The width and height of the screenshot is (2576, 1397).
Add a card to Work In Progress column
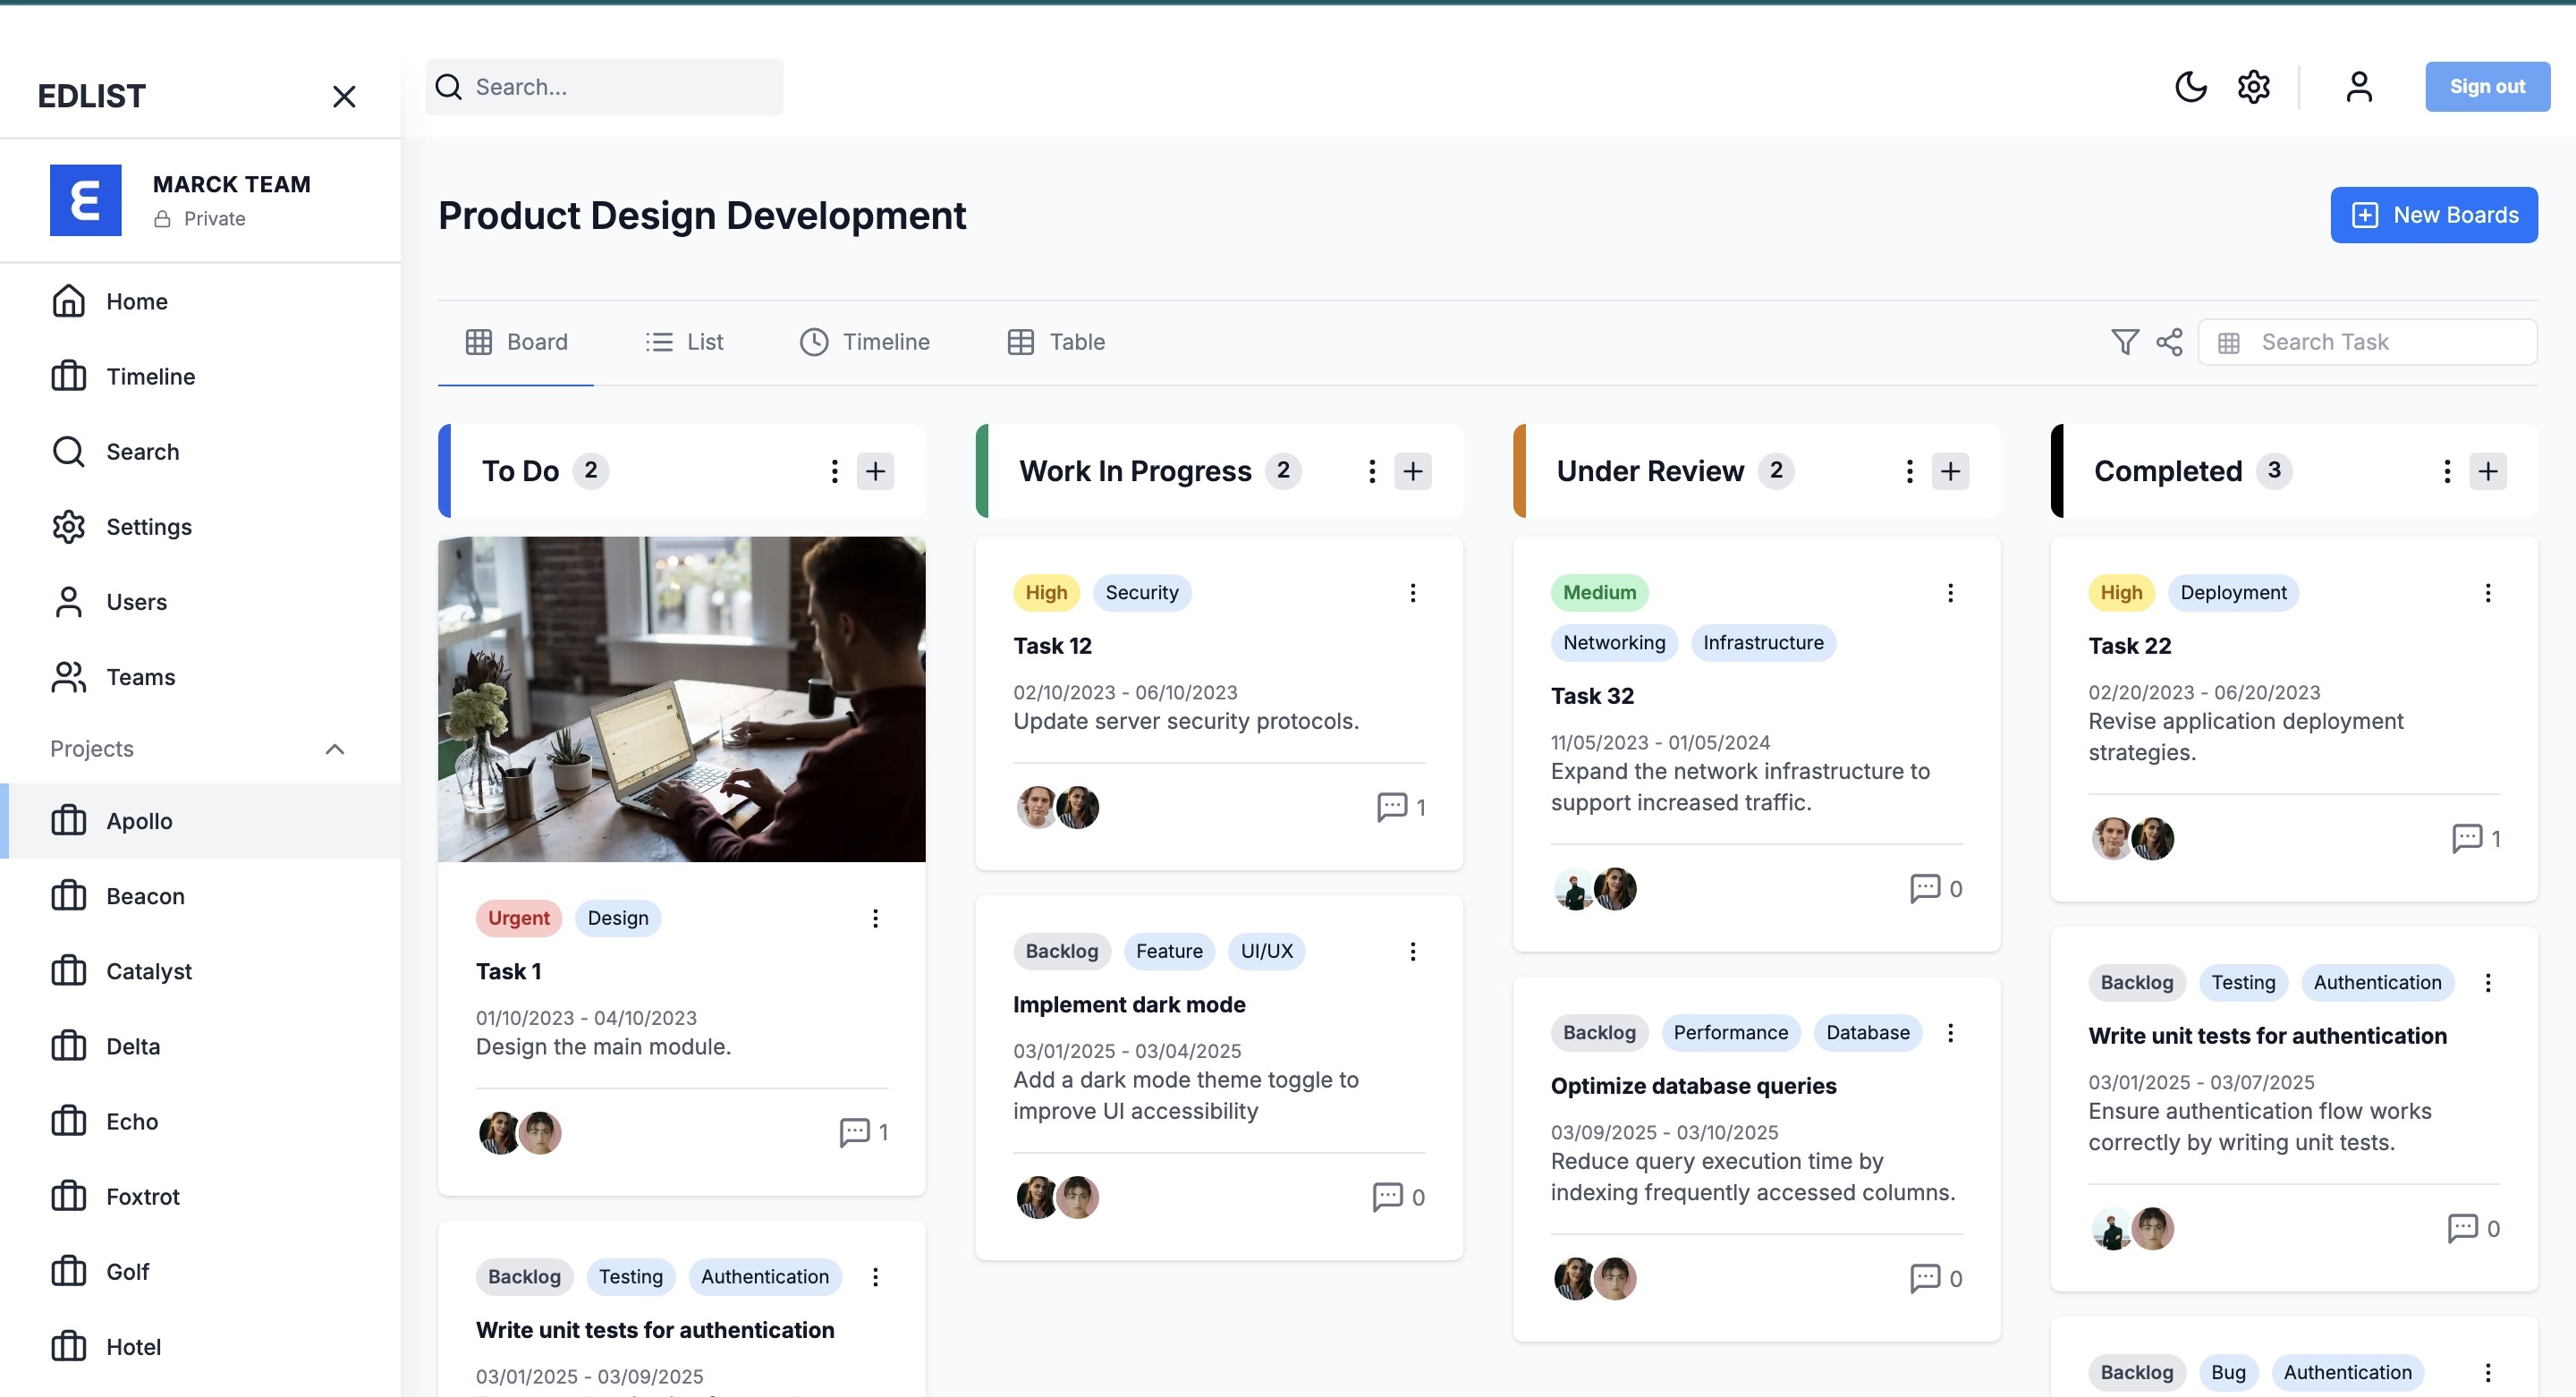click(1412, 471)
